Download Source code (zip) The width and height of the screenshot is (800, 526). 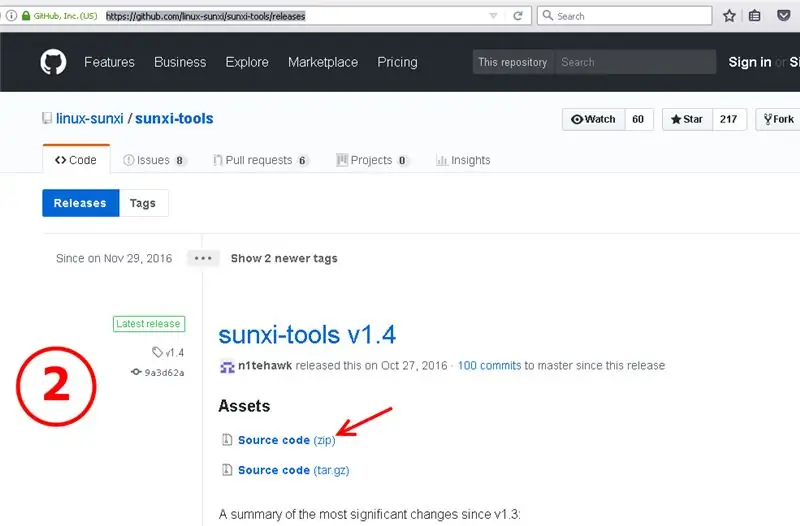pyautogui.click(x=287, y=440)
